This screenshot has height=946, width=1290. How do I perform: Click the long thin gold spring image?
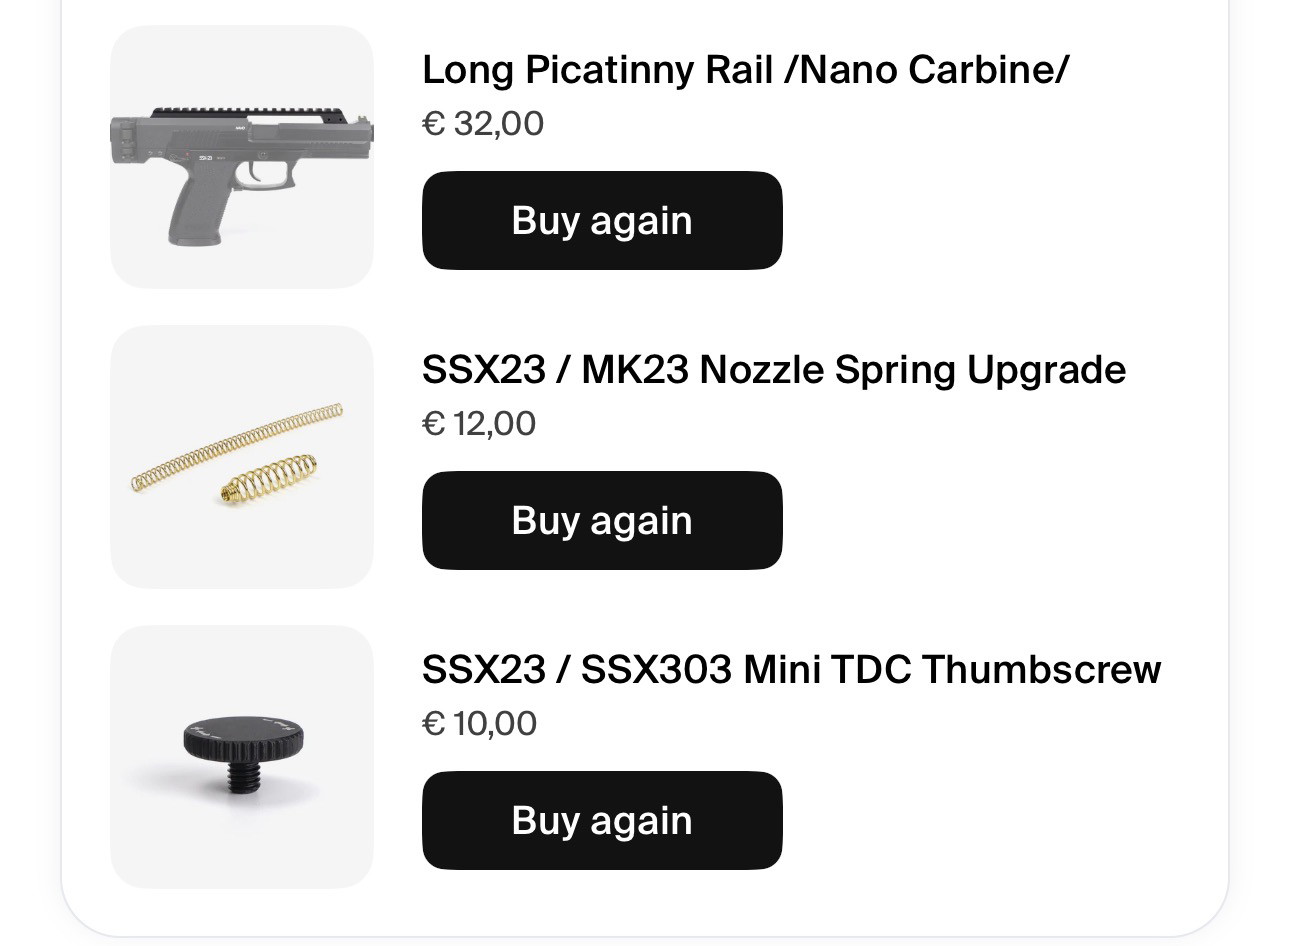coord(238,448)
